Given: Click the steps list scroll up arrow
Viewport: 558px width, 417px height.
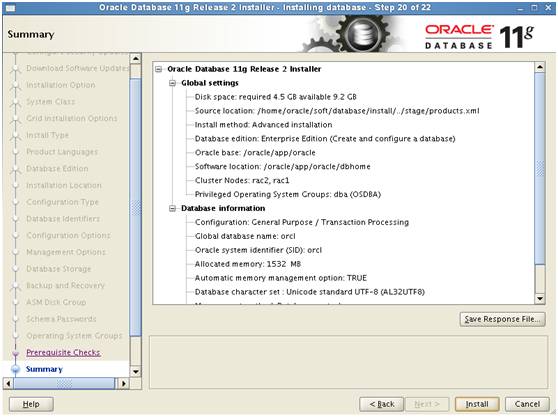Looking at the screenshot, I should coord(136,58).
